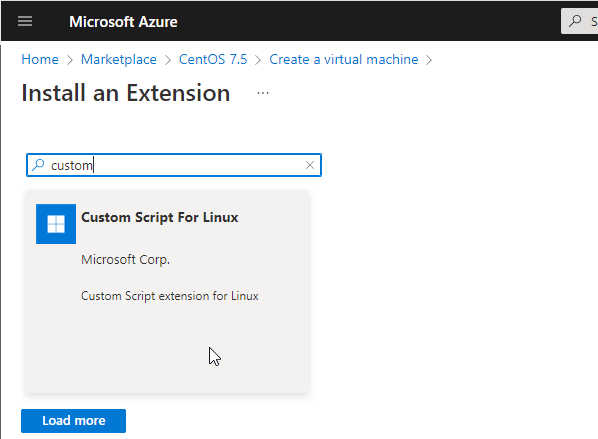Navigate back to Marketplace breadcrumb
The width and height of the screenshot is (598, 439).
tap(119, 59)
